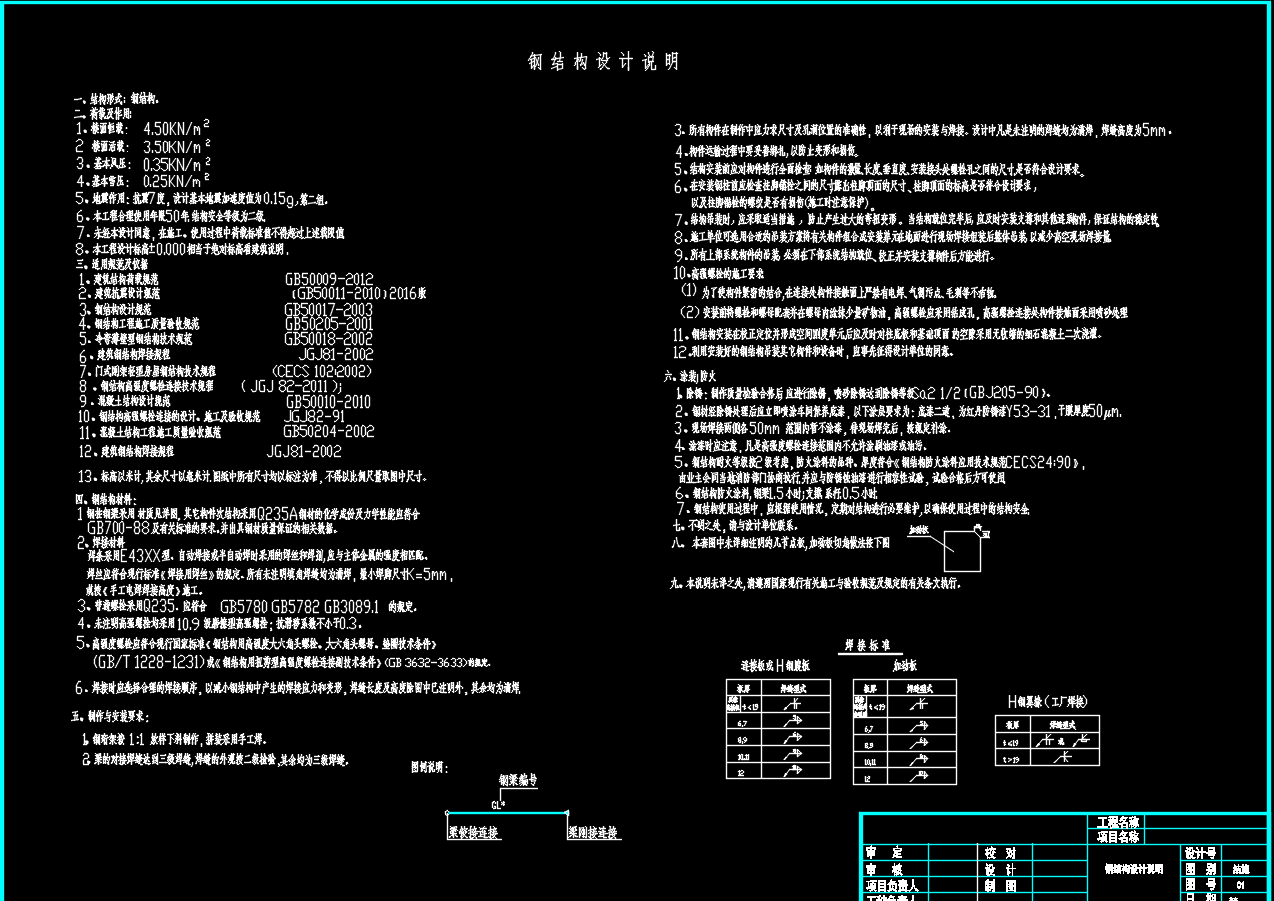Image resolution: width=1274 pixels, height=901 pixels.
Task: Click the 工程名称 cell in title block
Action: 1117,822
